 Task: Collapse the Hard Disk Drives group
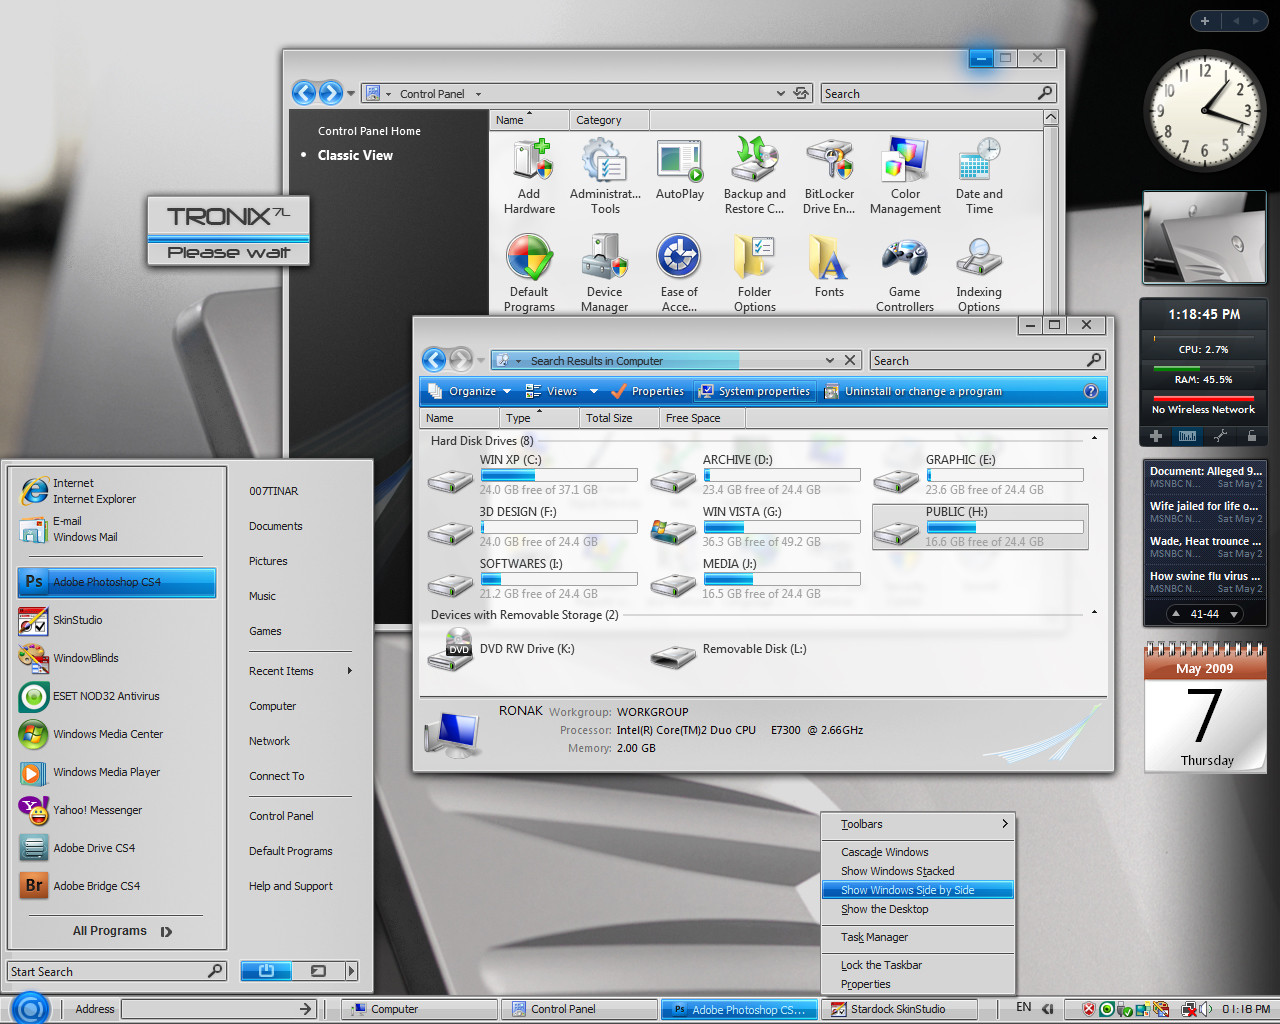[x=1094, y=439]
